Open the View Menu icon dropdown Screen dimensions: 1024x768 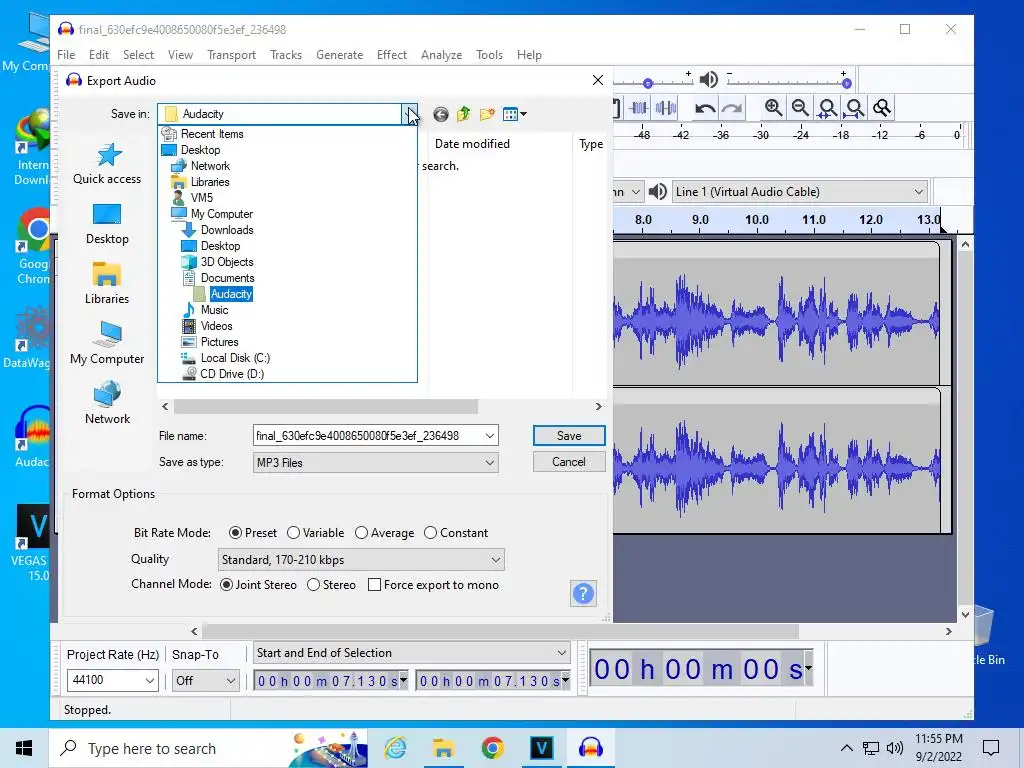(515, 114)
